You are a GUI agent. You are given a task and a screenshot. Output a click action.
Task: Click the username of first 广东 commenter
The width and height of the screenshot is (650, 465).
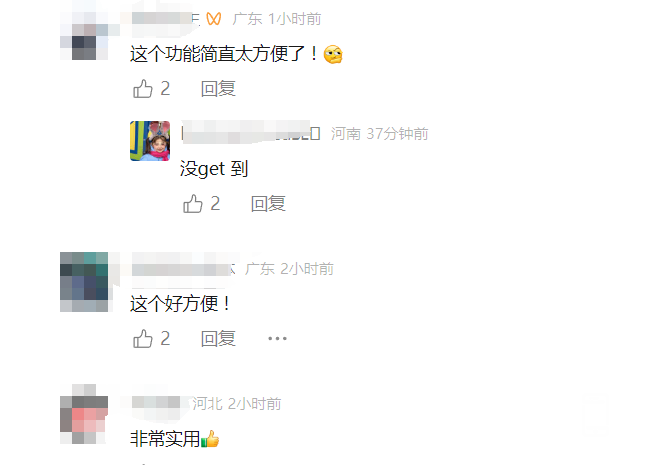pyautogui.click(x=166, y=19)
